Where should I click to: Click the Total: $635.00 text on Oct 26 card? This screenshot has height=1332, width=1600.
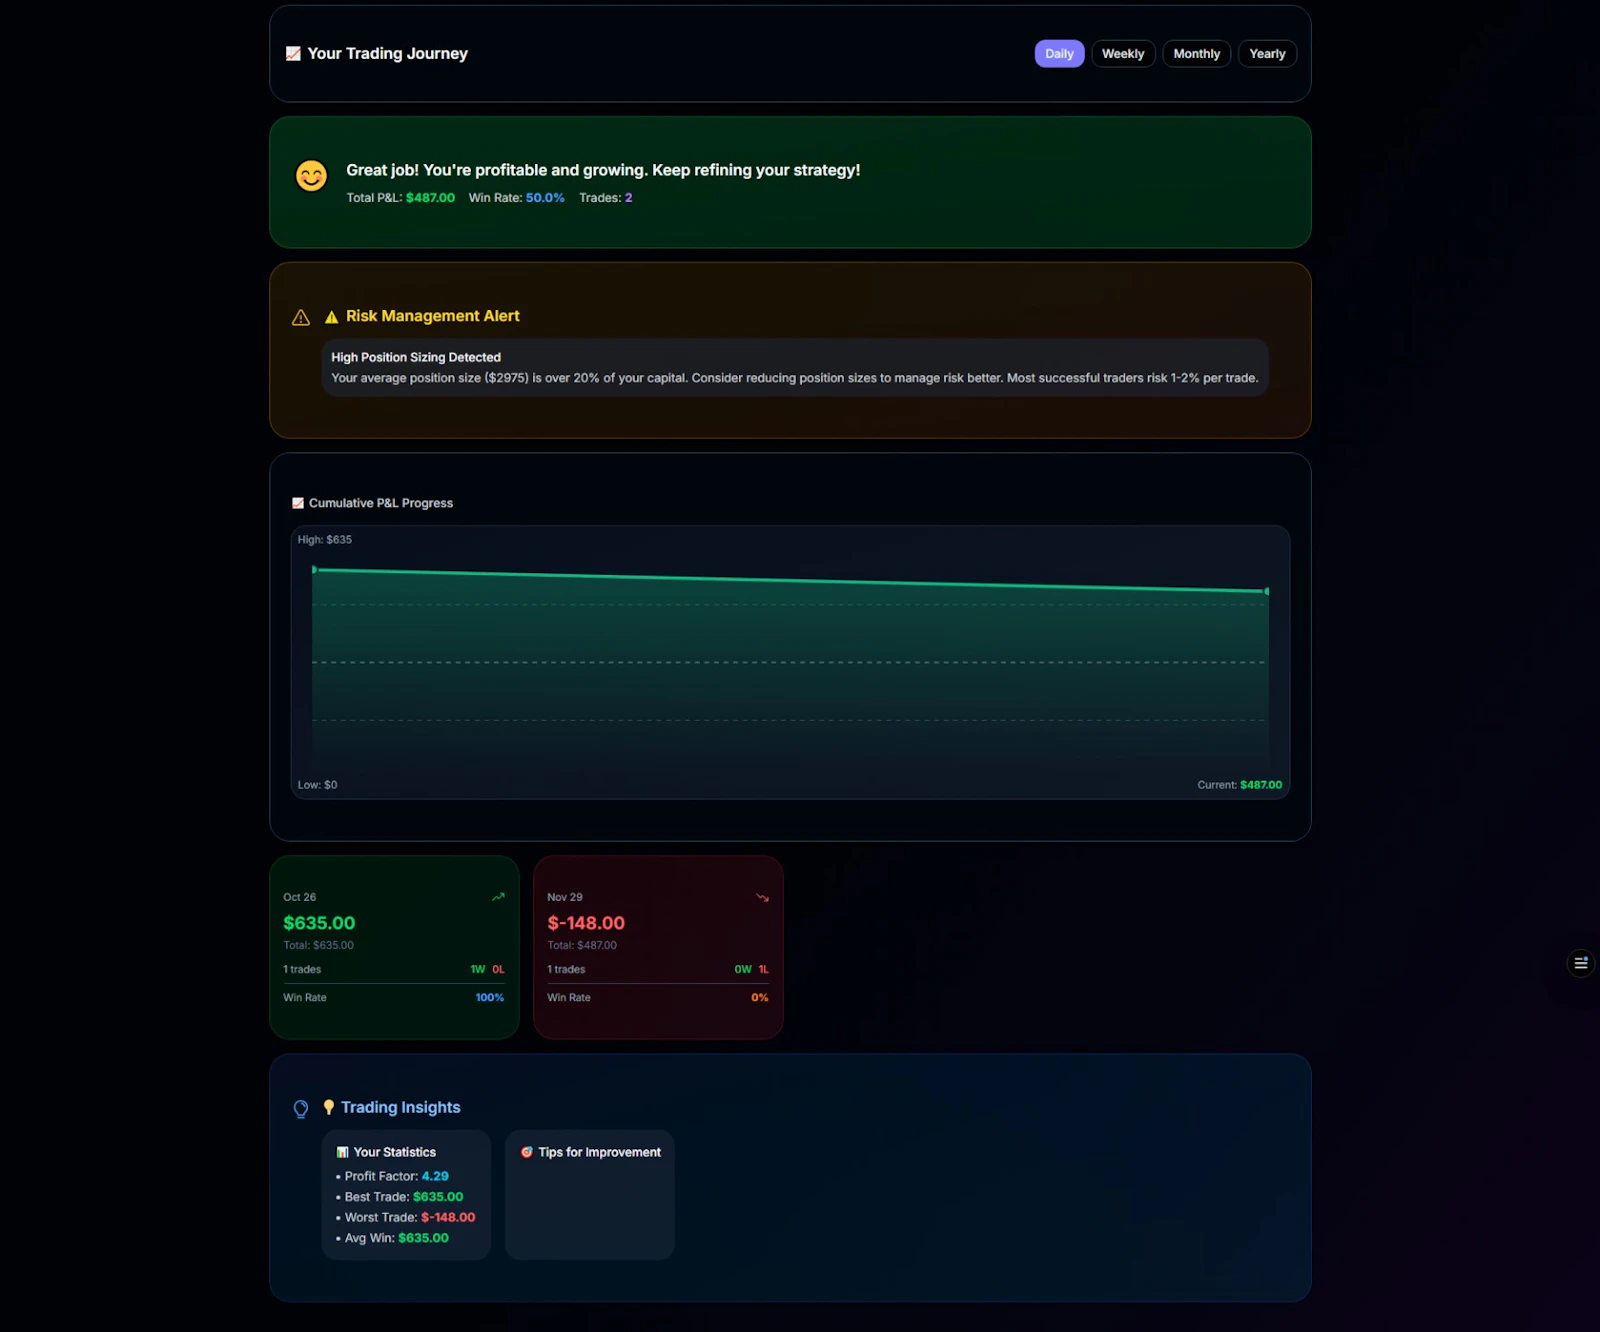point(318,945)
